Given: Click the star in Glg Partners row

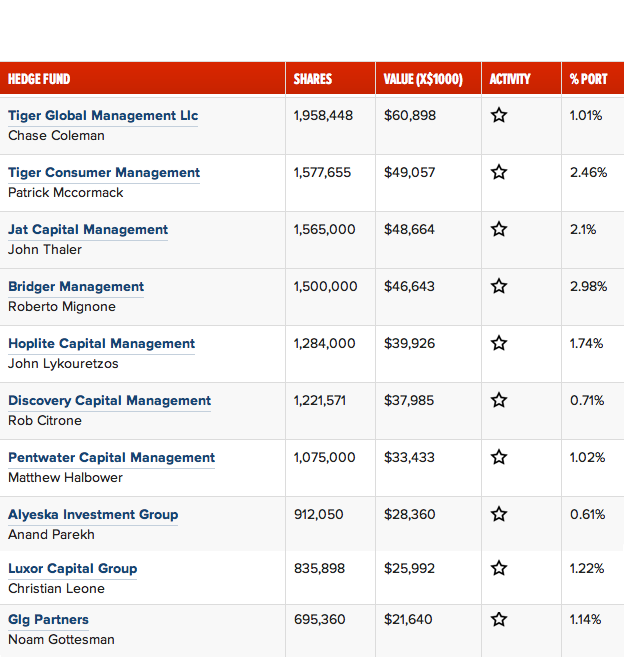Looking at the screenshot, I should [x=499, y=619].
